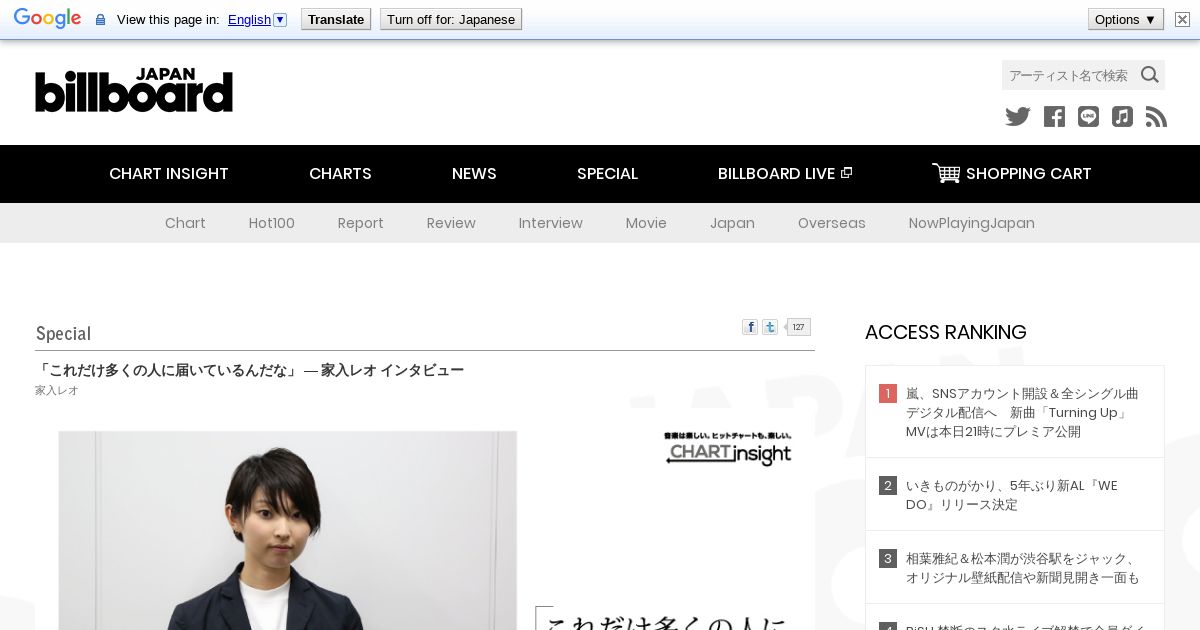
Task: Click the artist name search field
Action: click(1070, 75)
